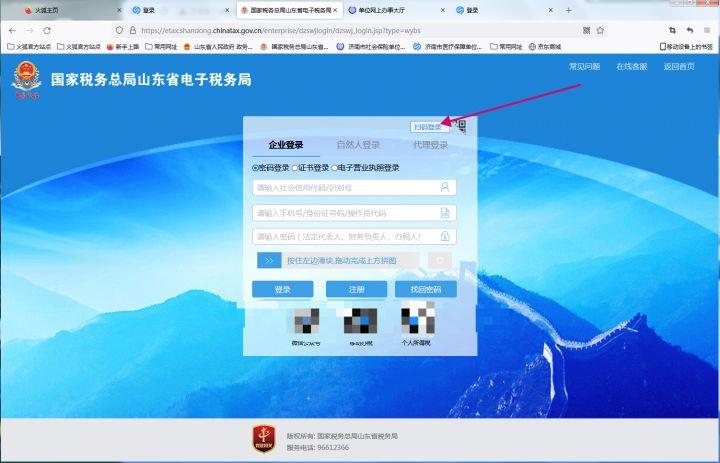The width and height of the screenshot is (720, 463).
Task: Focus the phone or ID number input field
Action: (354, 213)
